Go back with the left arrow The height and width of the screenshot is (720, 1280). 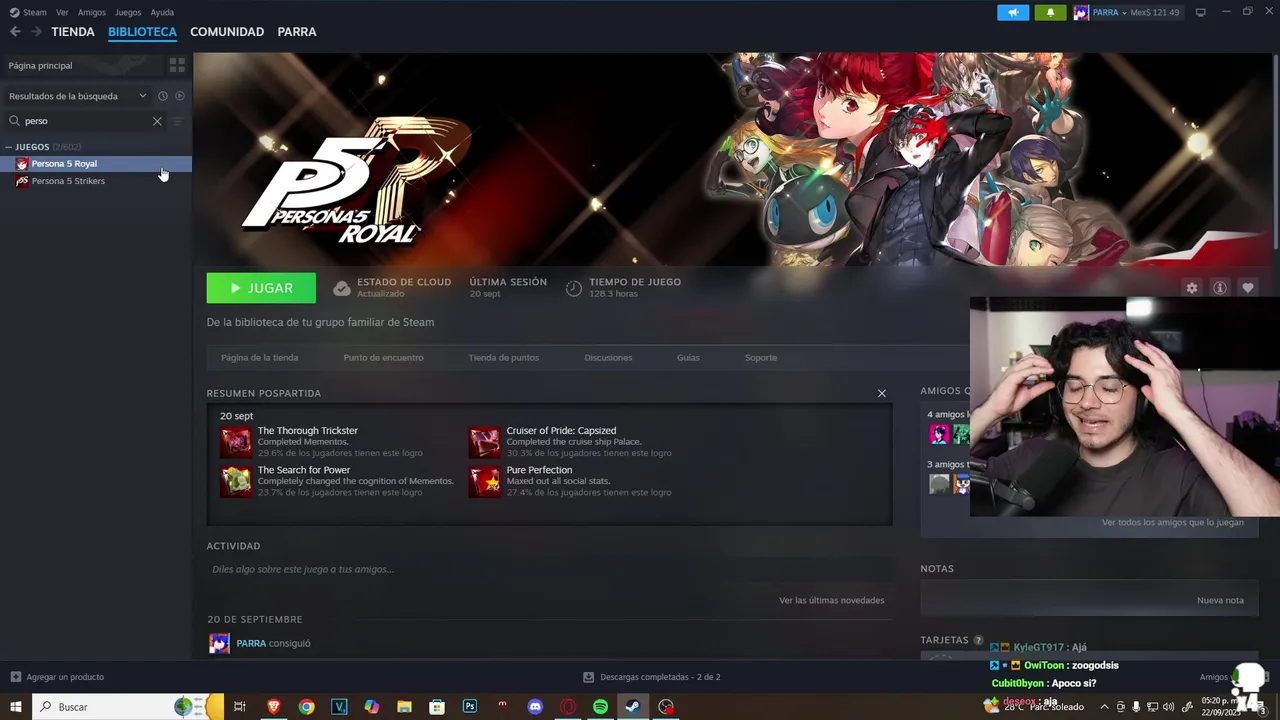(15, 32)
